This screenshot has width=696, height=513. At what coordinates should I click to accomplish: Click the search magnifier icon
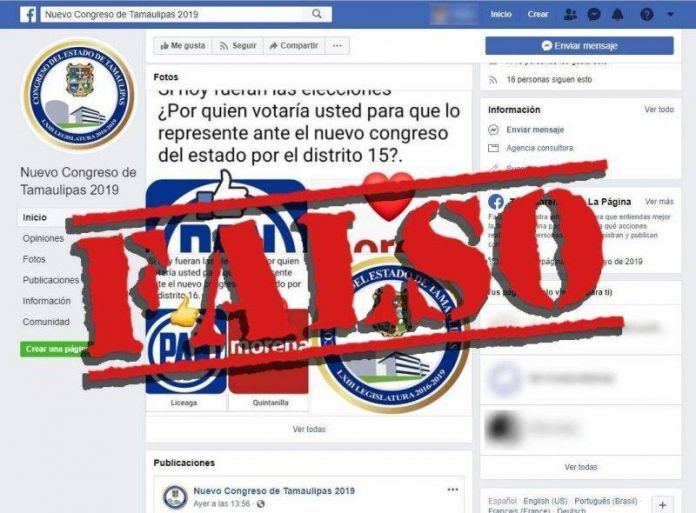(316, 14)
